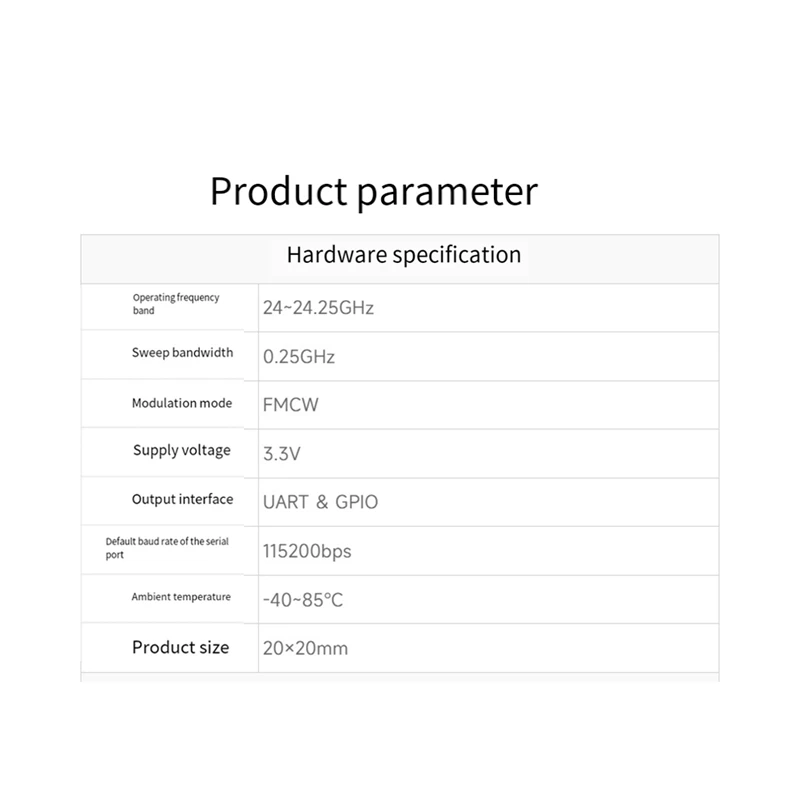This screenshot has width=800, height=800.
Task: Select the -40~85°C value
Action: click(x=303, y=600)
